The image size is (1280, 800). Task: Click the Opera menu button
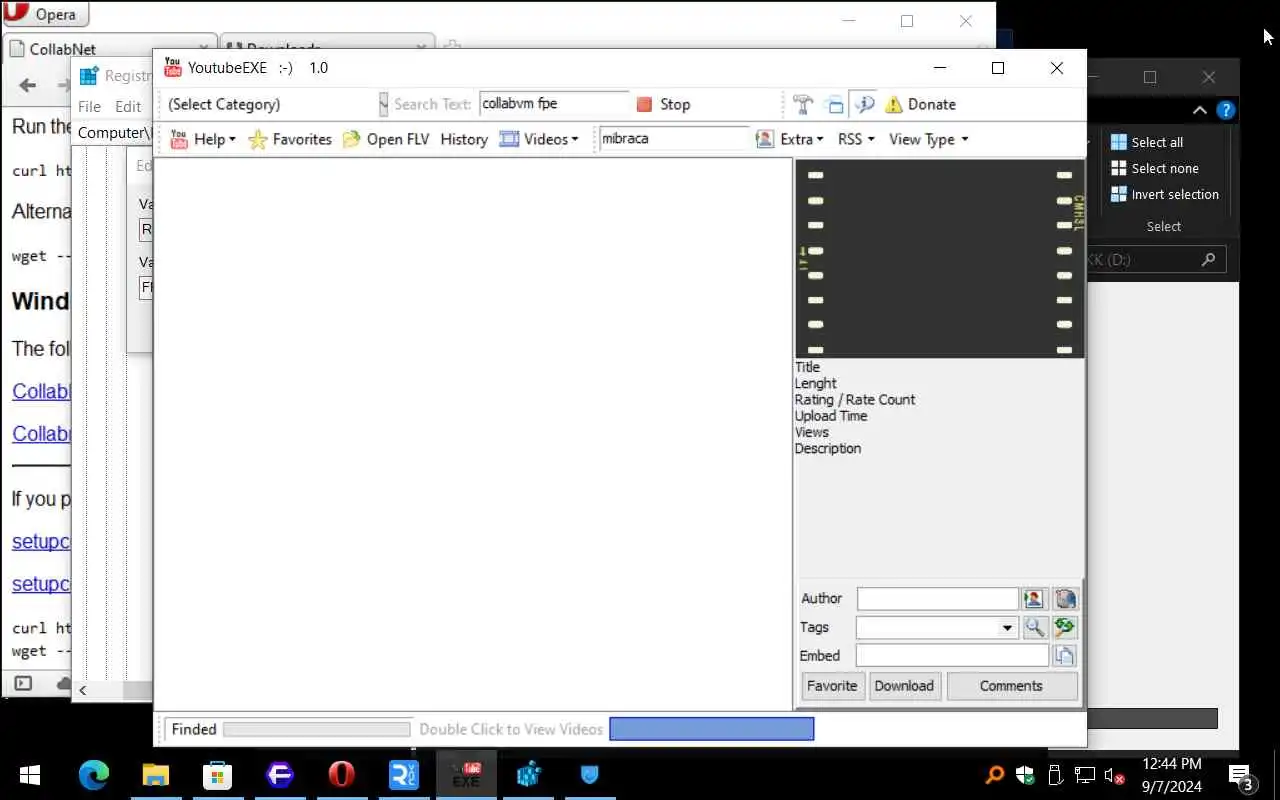[45, 14]
